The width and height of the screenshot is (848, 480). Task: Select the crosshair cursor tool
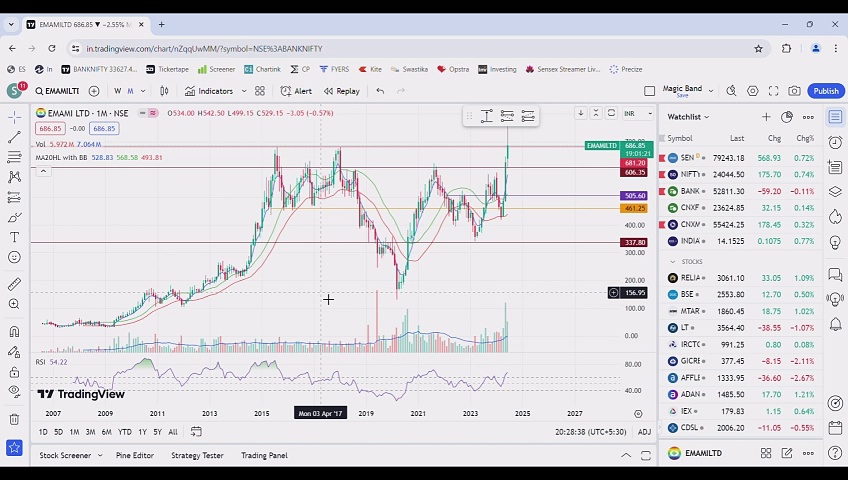pyautogui.click(x=15, y=117)
